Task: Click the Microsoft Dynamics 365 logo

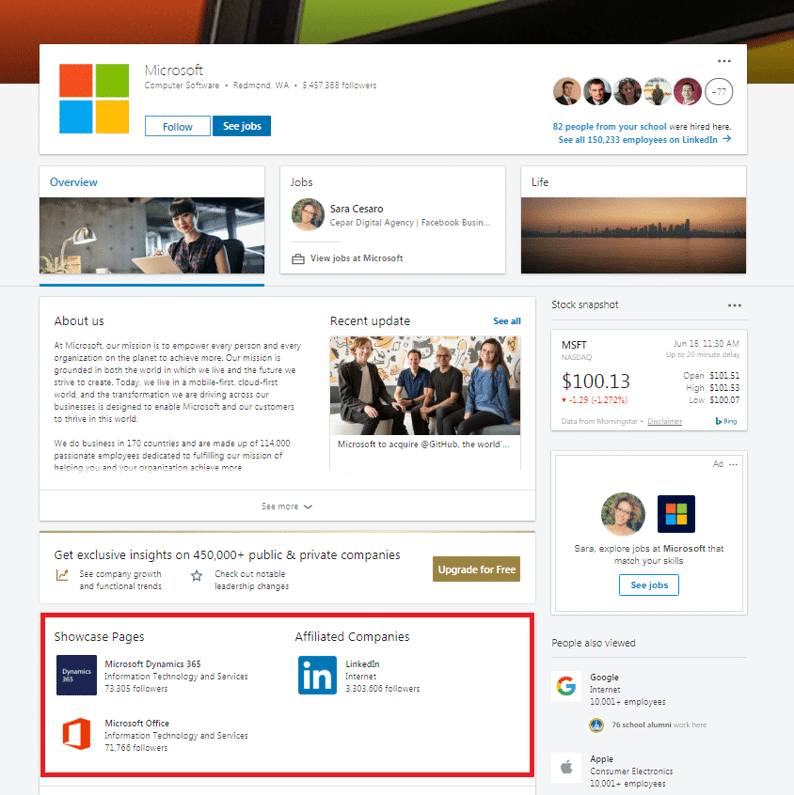Action: 77,675
